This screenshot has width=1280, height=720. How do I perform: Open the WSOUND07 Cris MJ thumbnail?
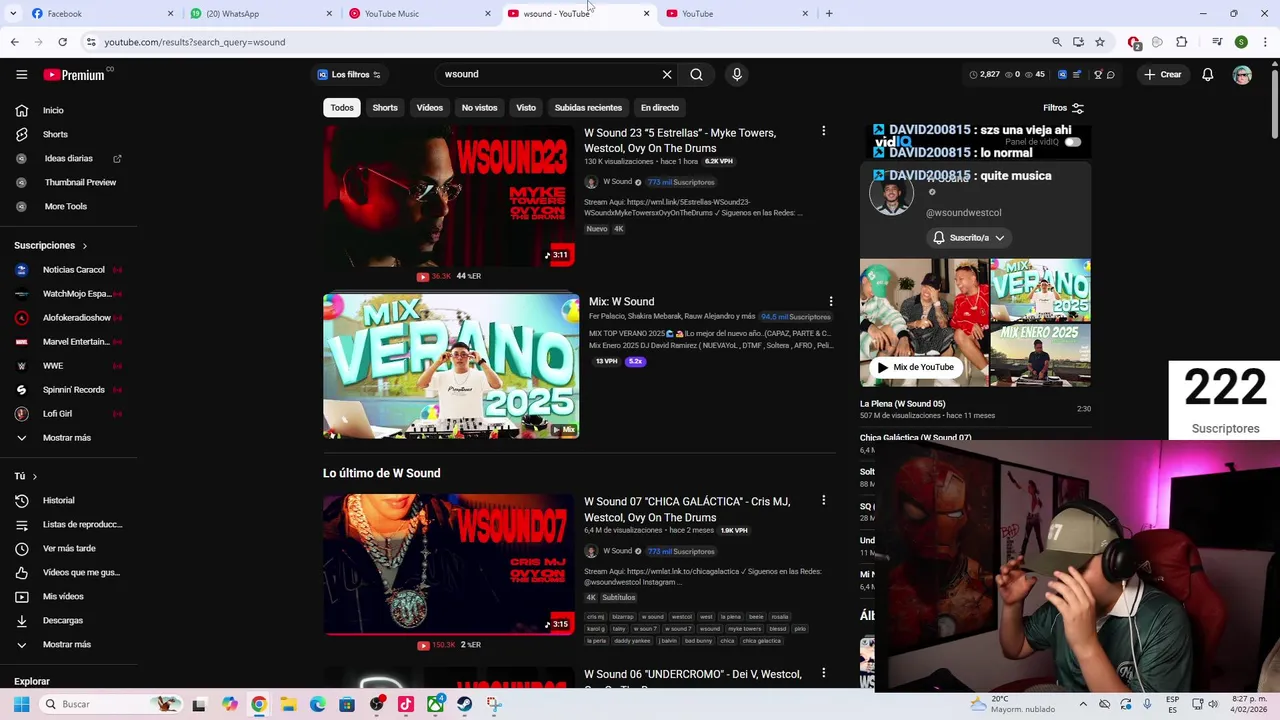point(449,565)
